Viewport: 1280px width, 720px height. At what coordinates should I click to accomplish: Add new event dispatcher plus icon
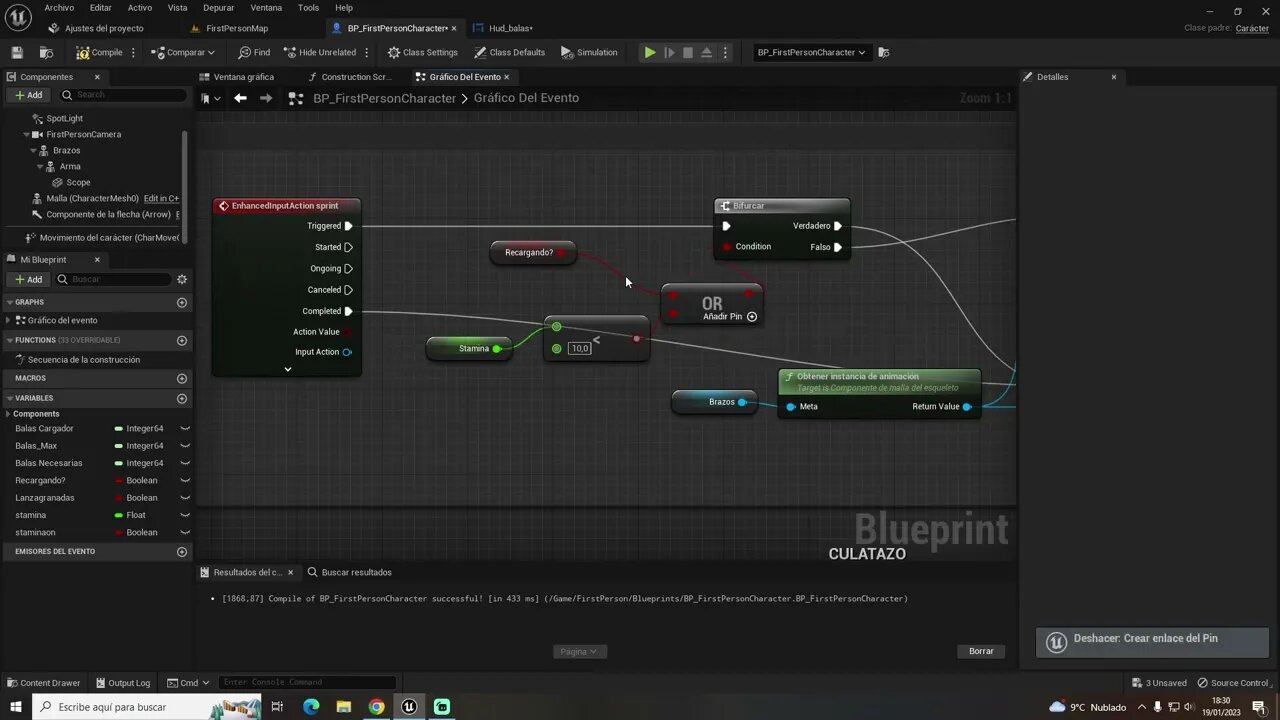[182, 551]
